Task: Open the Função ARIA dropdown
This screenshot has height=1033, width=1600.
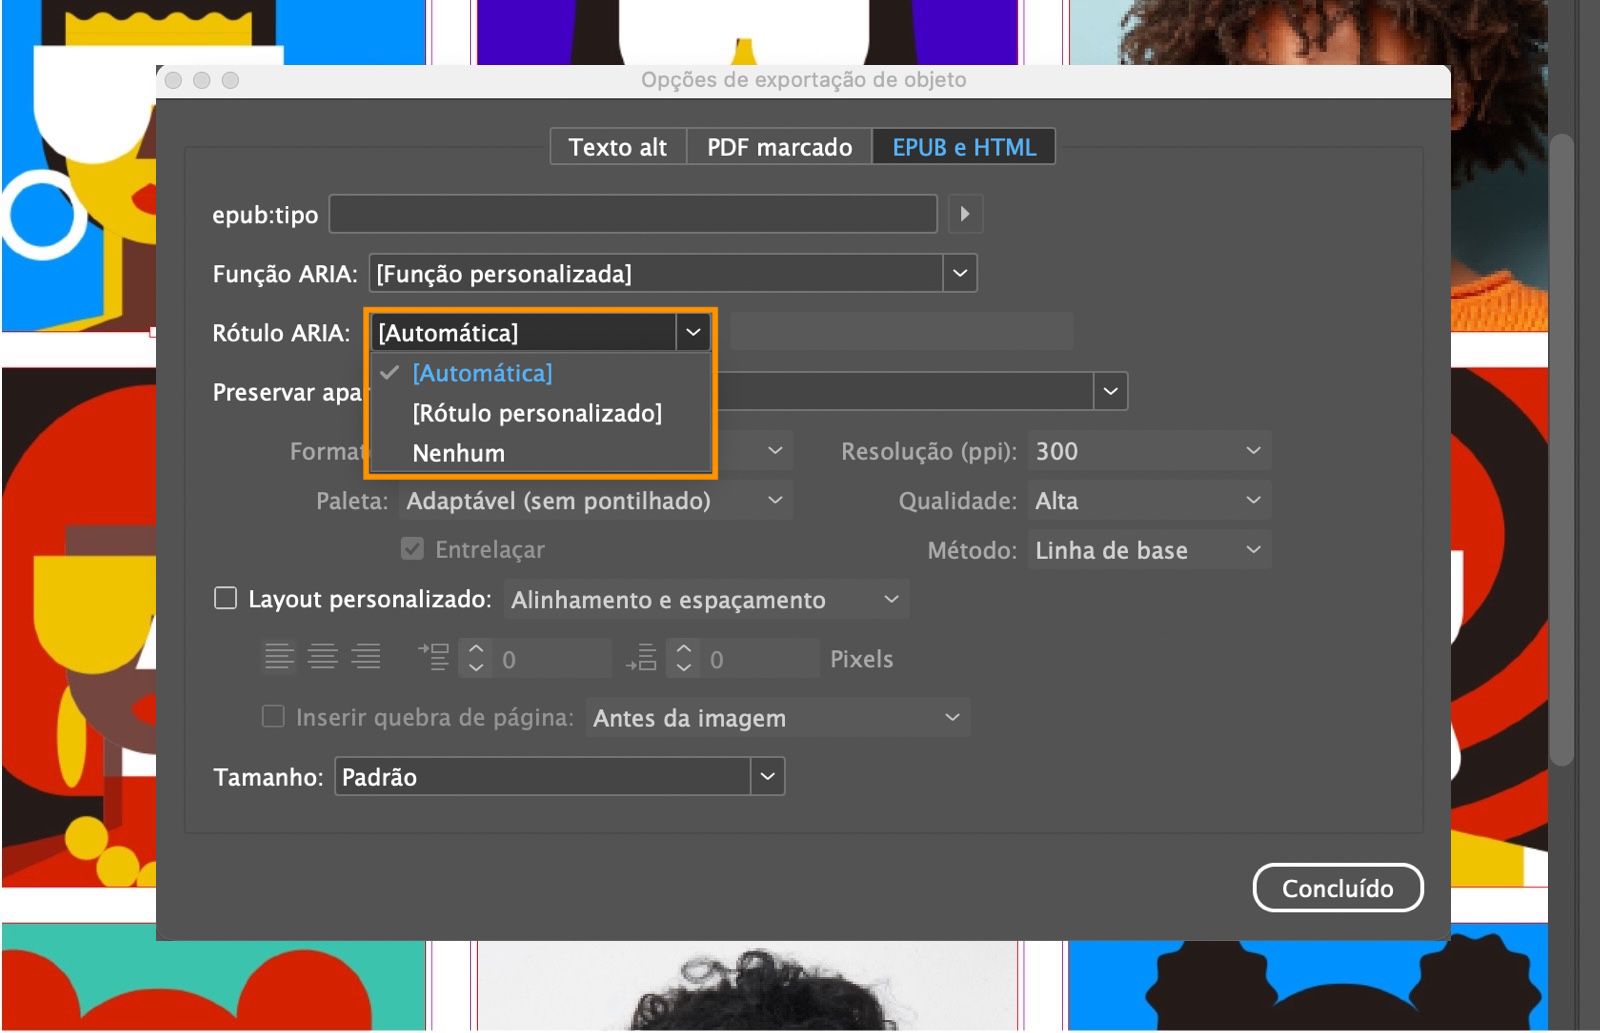Action: tap(959, 272)
